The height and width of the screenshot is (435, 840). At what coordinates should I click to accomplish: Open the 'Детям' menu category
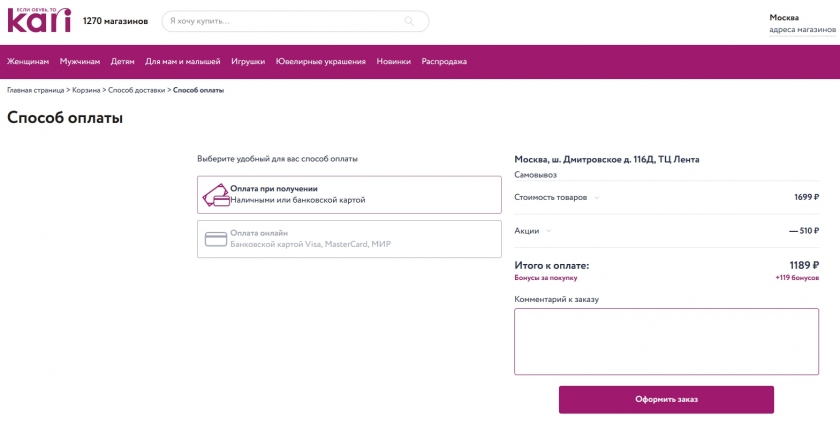pos(123,62)
